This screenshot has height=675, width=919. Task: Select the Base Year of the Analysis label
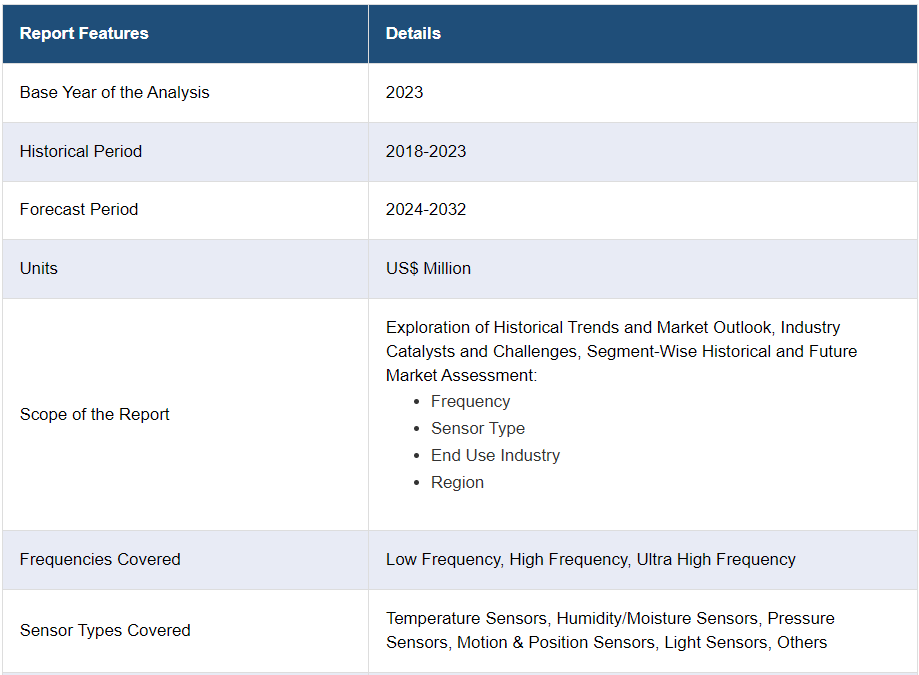pos(115,92)
